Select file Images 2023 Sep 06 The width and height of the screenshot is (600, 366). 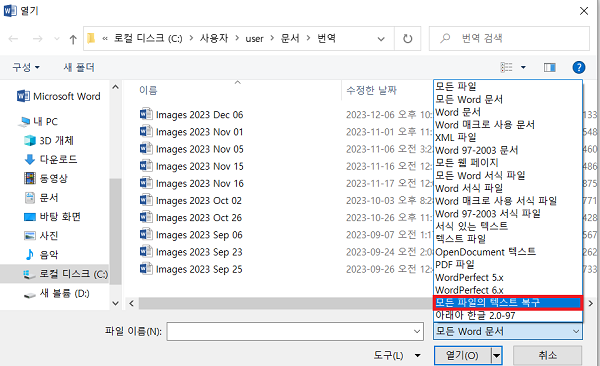[191, 235]
